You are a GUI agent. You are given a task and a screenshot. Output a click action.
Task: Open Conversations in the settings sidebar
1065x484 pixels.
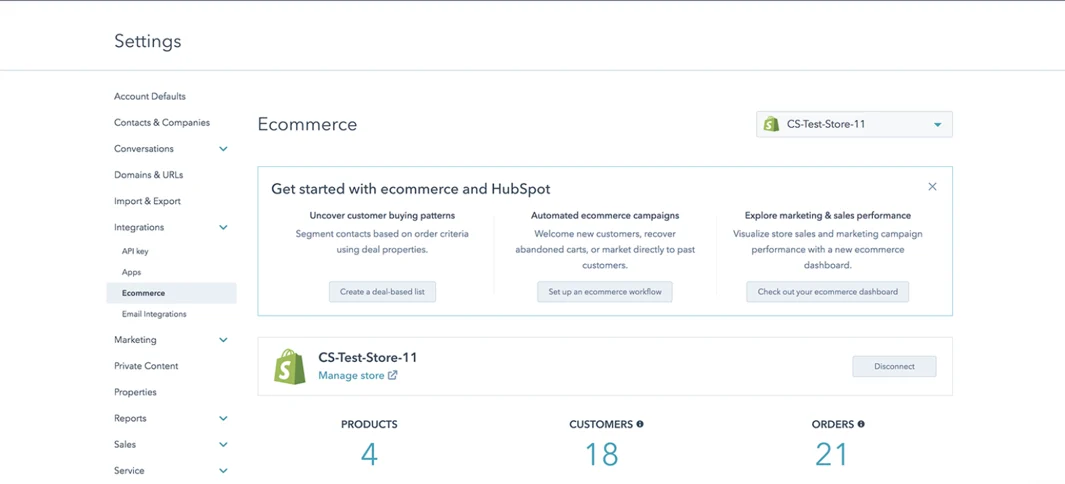point(144,149)
